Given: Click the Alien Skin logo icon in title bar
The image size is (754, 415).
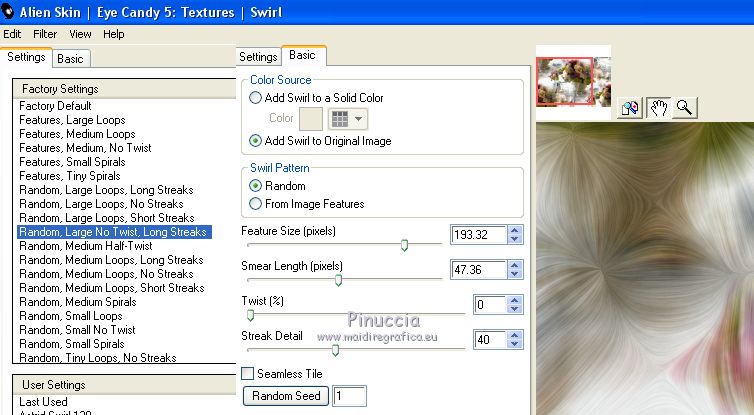Looking at the screenshot, I should tap(7, 12).
